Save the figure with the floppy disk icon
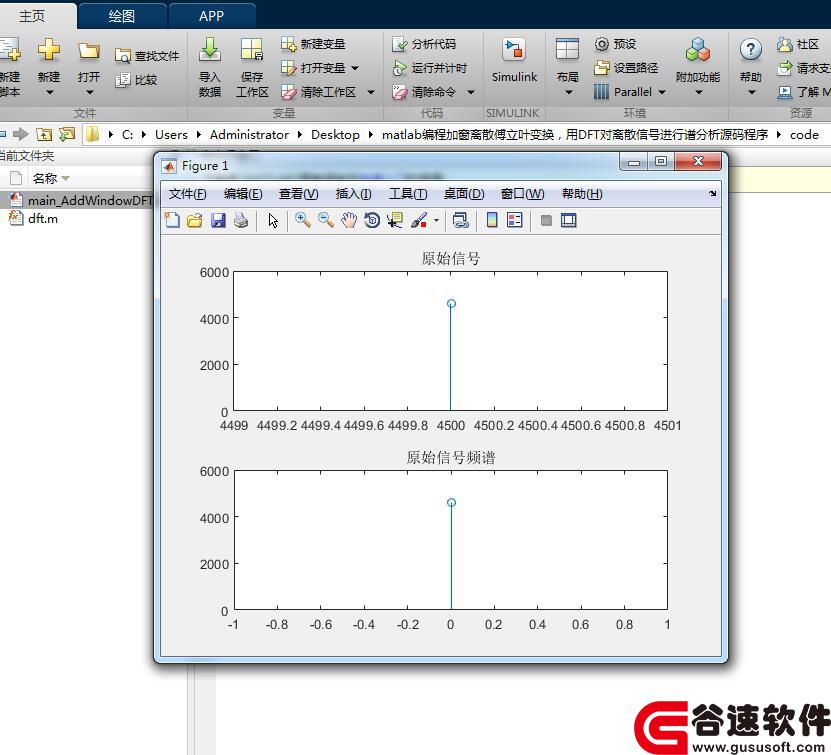This screenshot has width=831, height=755. pyautogui.click(x=218, y=220)
